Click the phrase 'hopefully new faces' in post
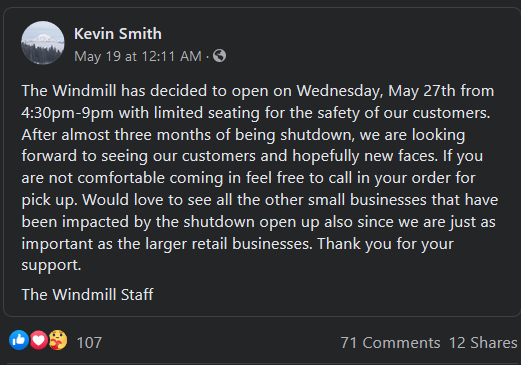The width and height of the screenshot is (521, 365). [x=365, y=156]
